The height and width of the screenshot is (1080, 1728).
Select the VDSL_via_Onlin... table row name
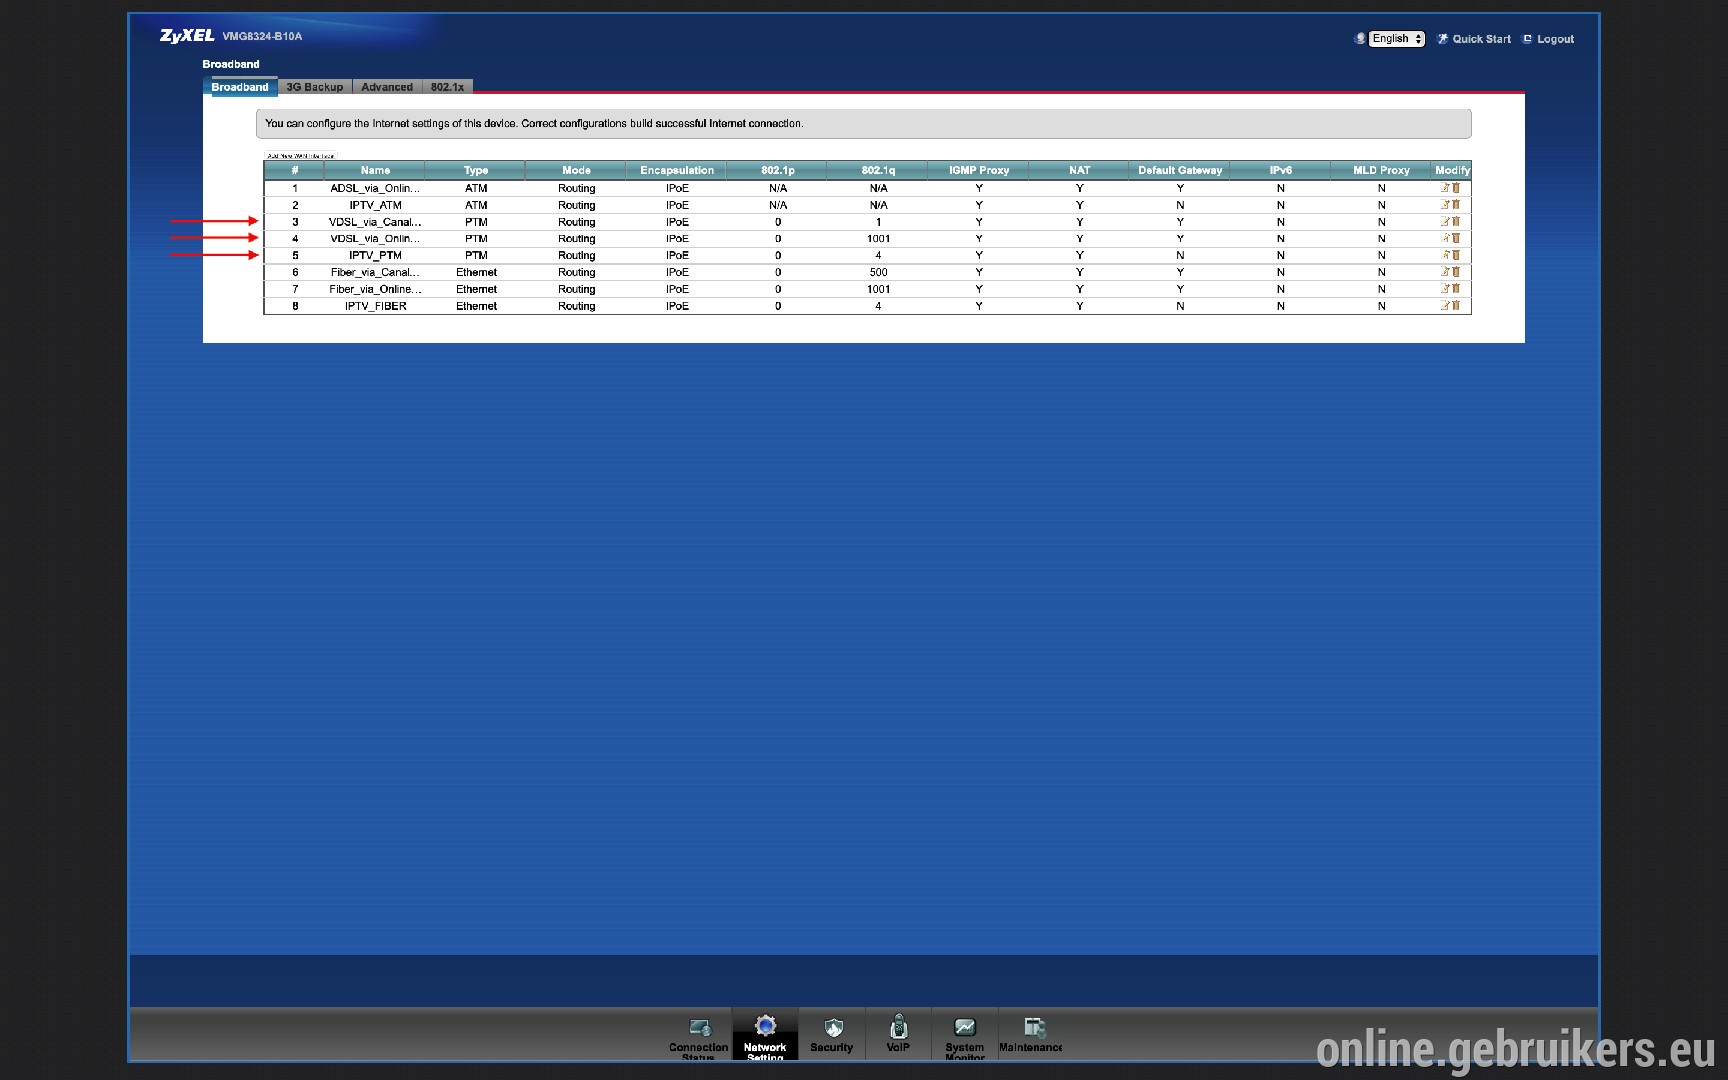375,239
